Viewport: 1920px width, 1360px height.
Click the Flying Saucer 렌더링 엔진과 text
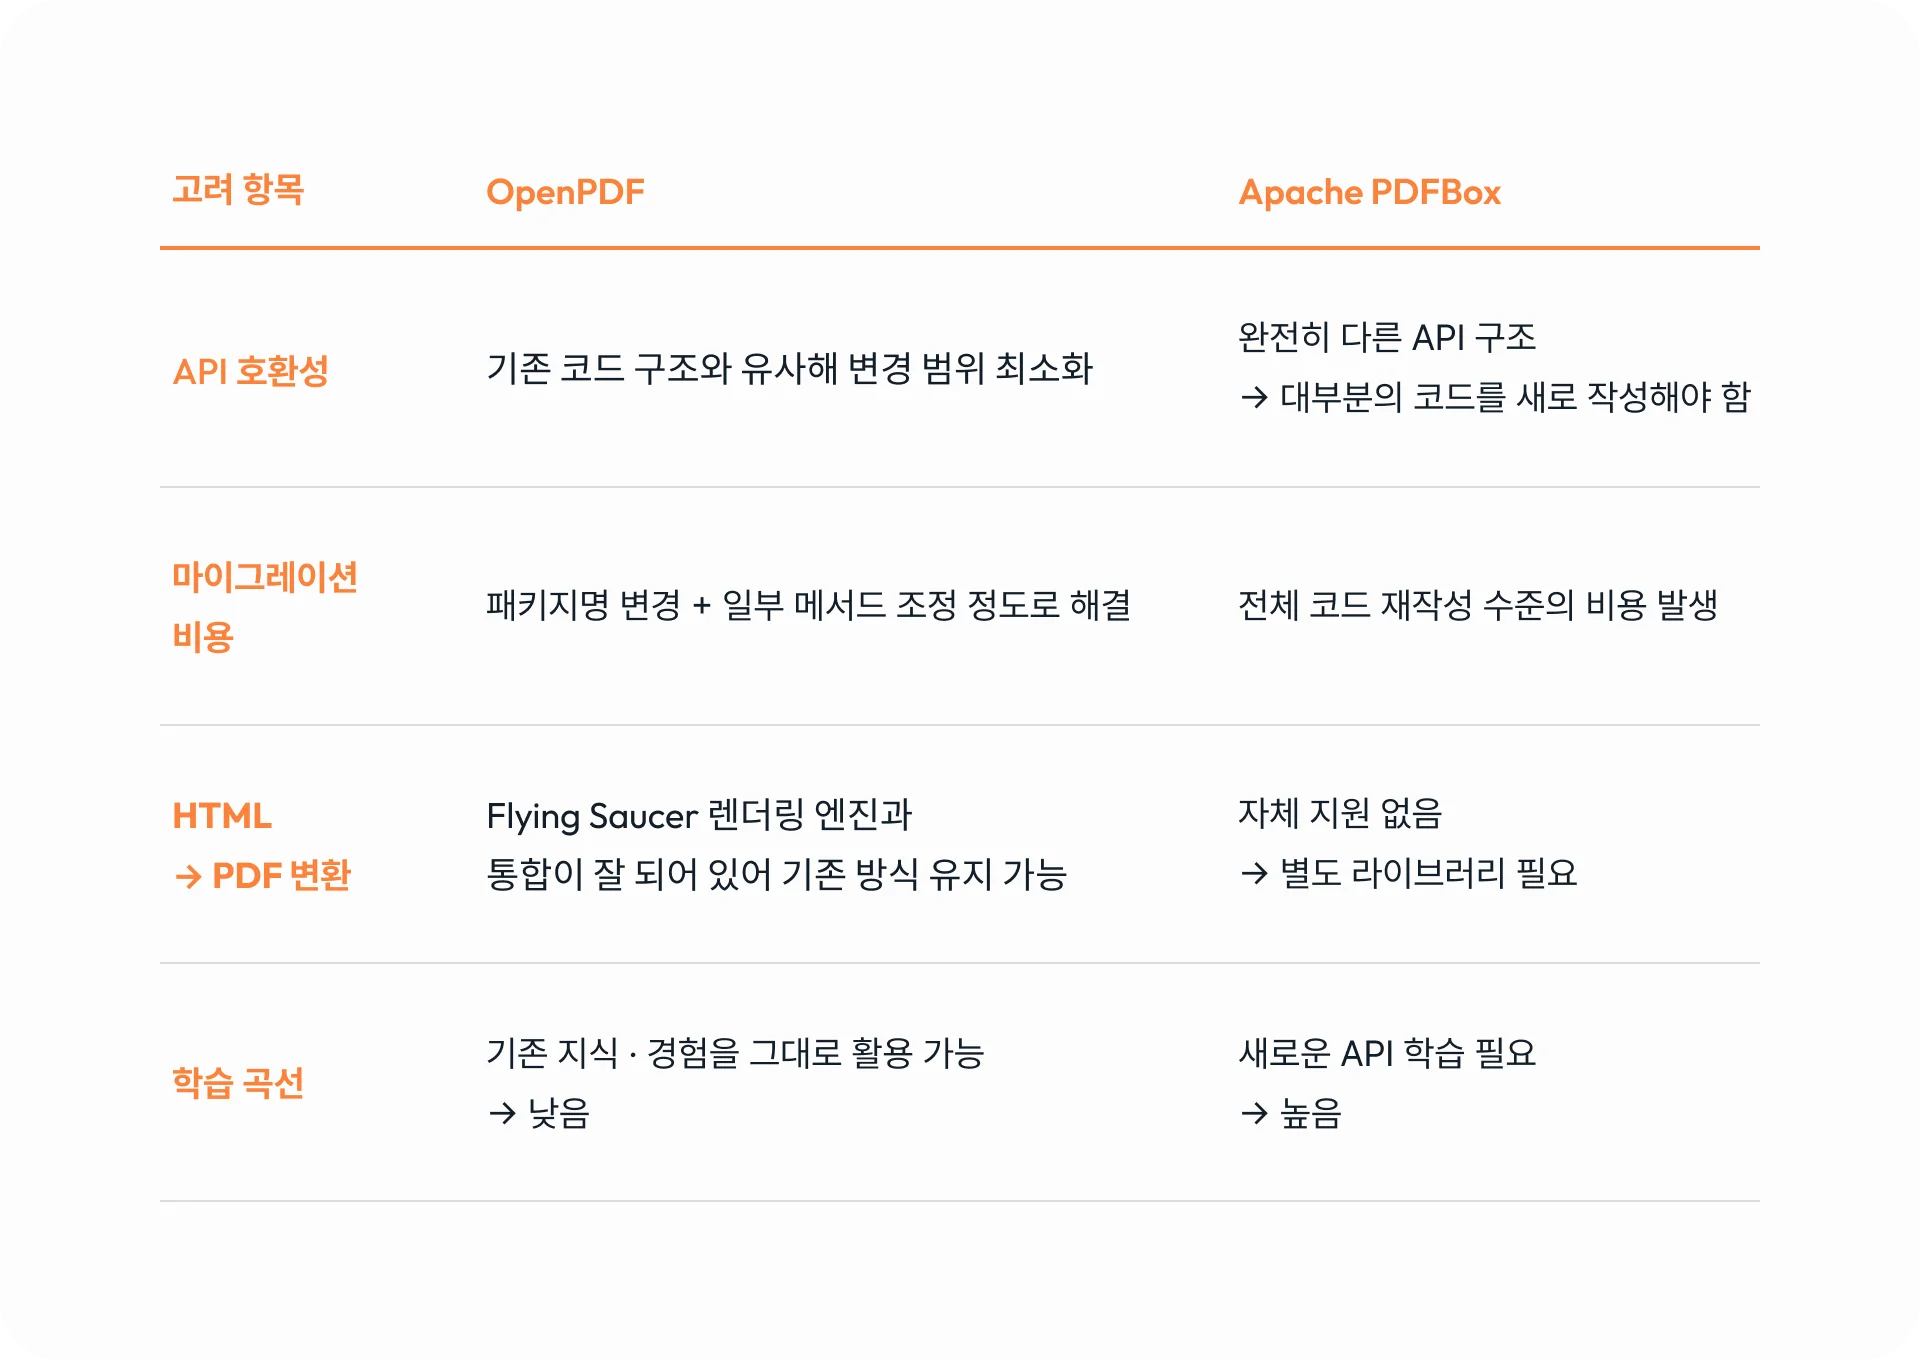click(x=699, y=816)
